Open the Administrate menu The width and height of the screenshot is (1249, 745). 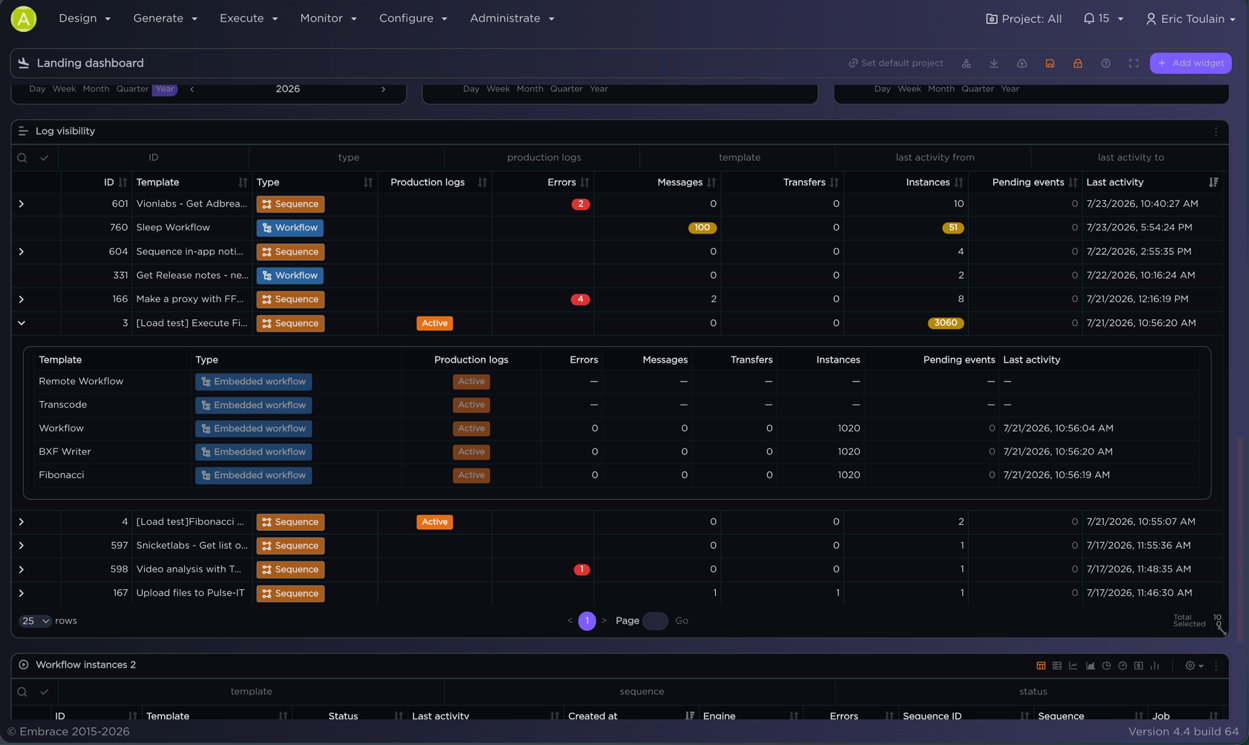(511, 18)
